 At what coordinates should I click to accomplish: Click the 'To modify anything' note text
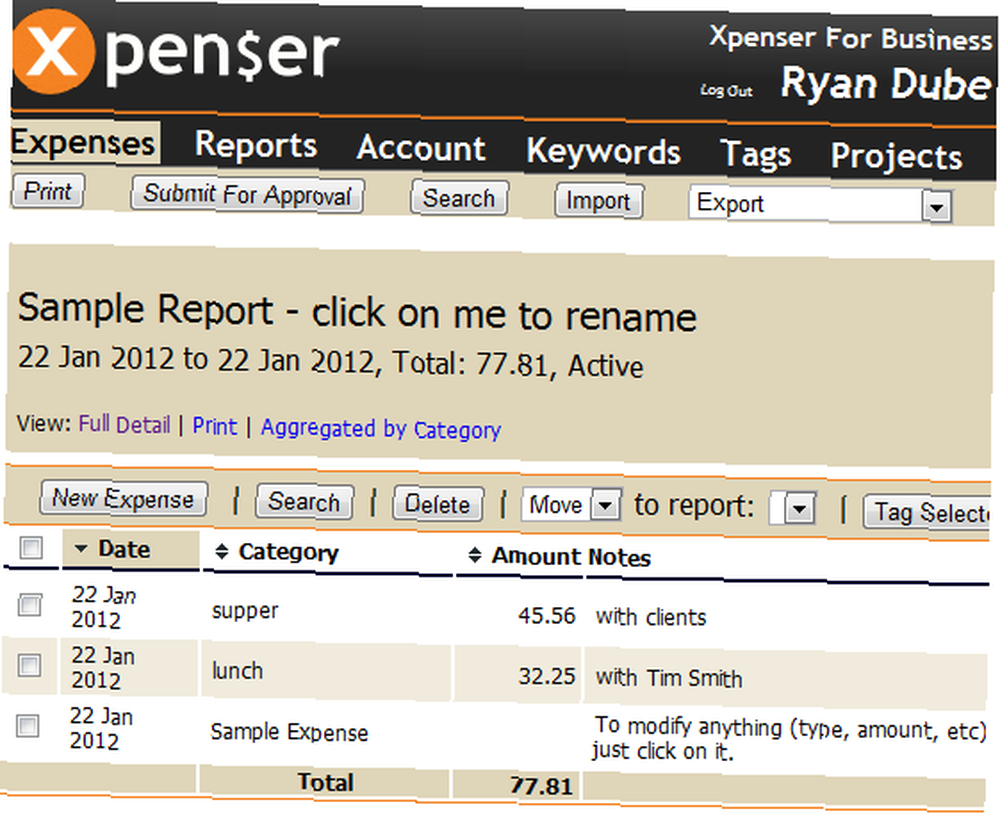tap(790, 739)
